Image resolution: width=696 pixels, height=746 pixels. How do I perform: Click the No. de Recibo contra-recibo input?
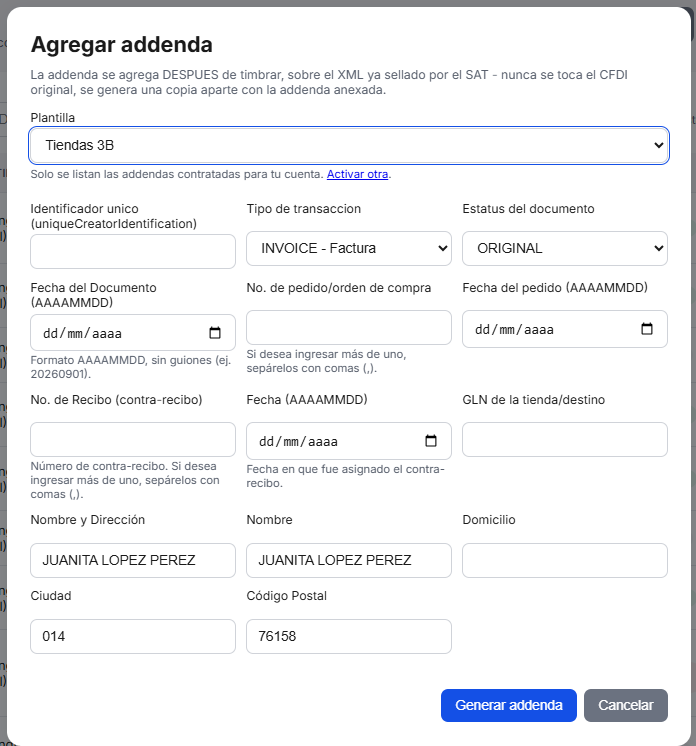point(133,440)
